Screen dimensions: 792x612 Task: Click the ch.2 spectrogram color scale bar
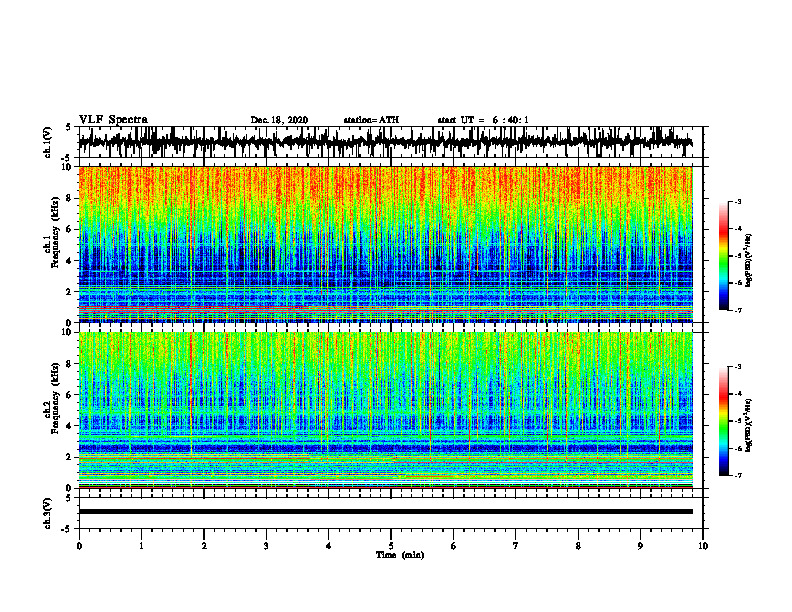point(723,421)
